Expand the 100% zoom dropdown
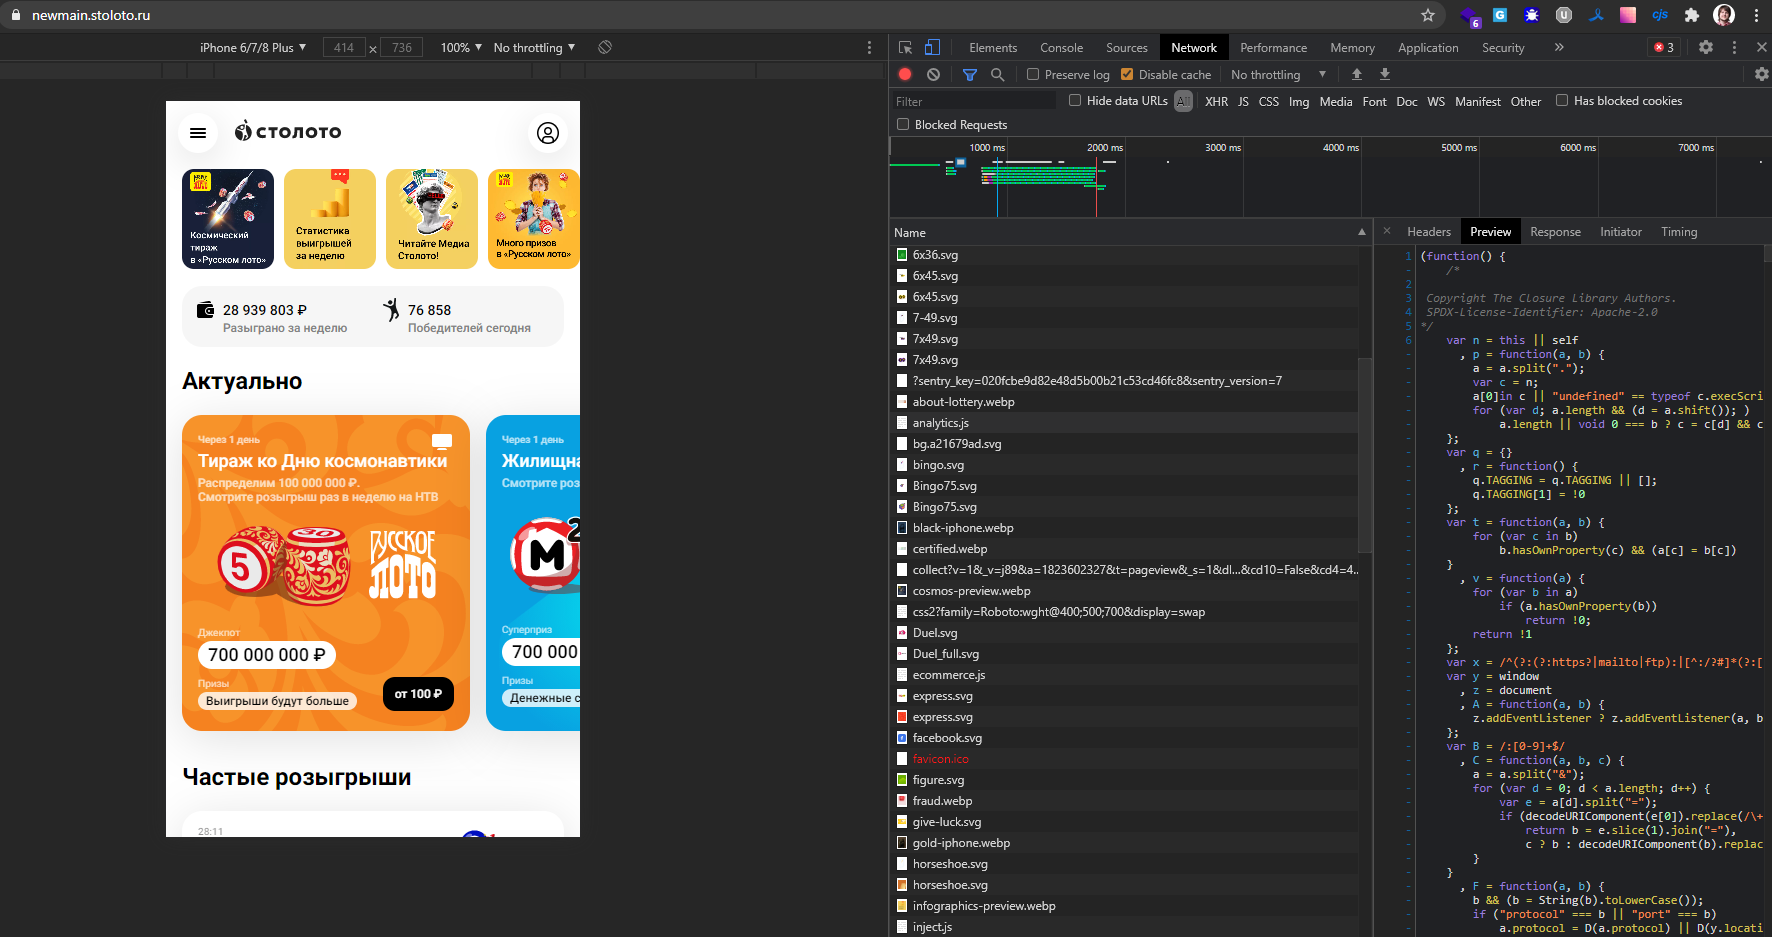1772x937 pixels. pyautogui.click(x=461, y=47)
